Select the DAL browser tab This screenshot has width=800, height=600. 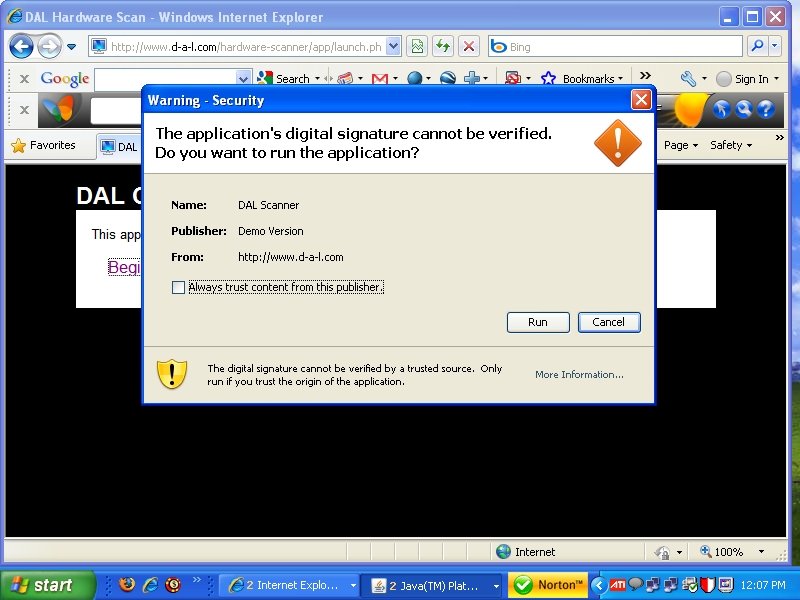click(x=119, y=147)
